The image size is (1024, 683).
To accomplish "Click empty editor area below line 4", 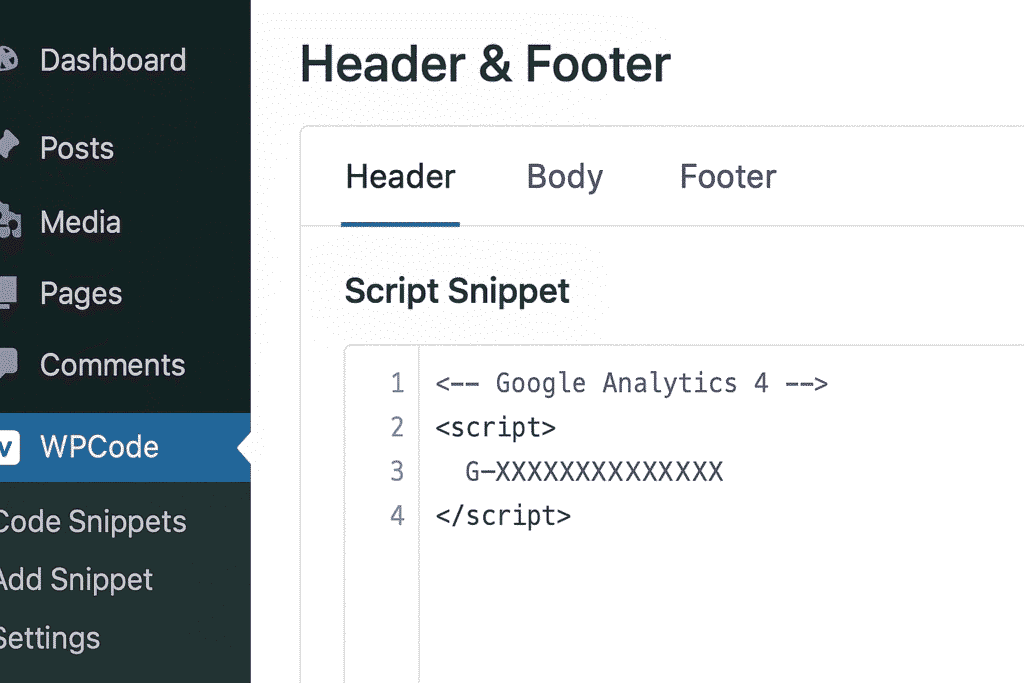I will point(700,610).
